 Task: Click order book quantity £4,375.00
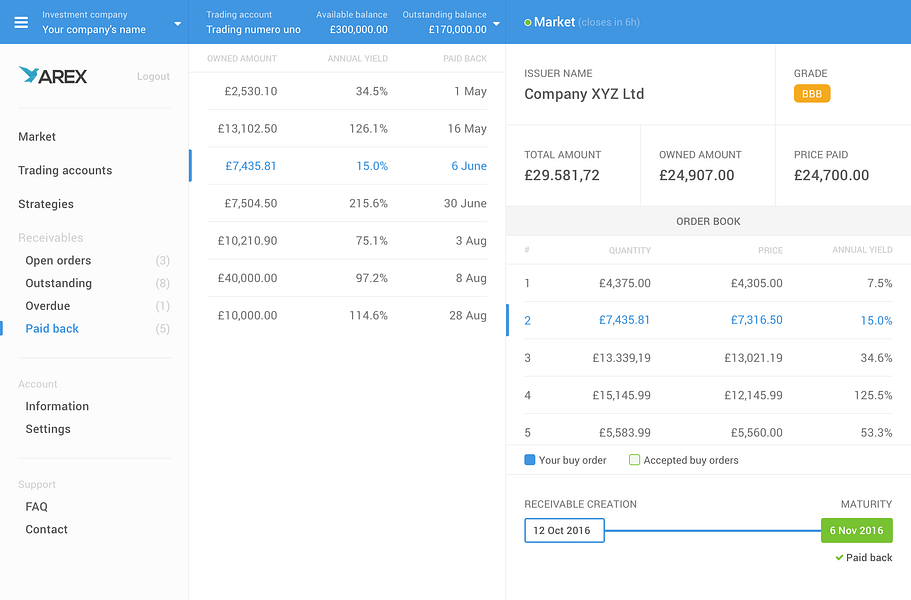pos(625,283)
